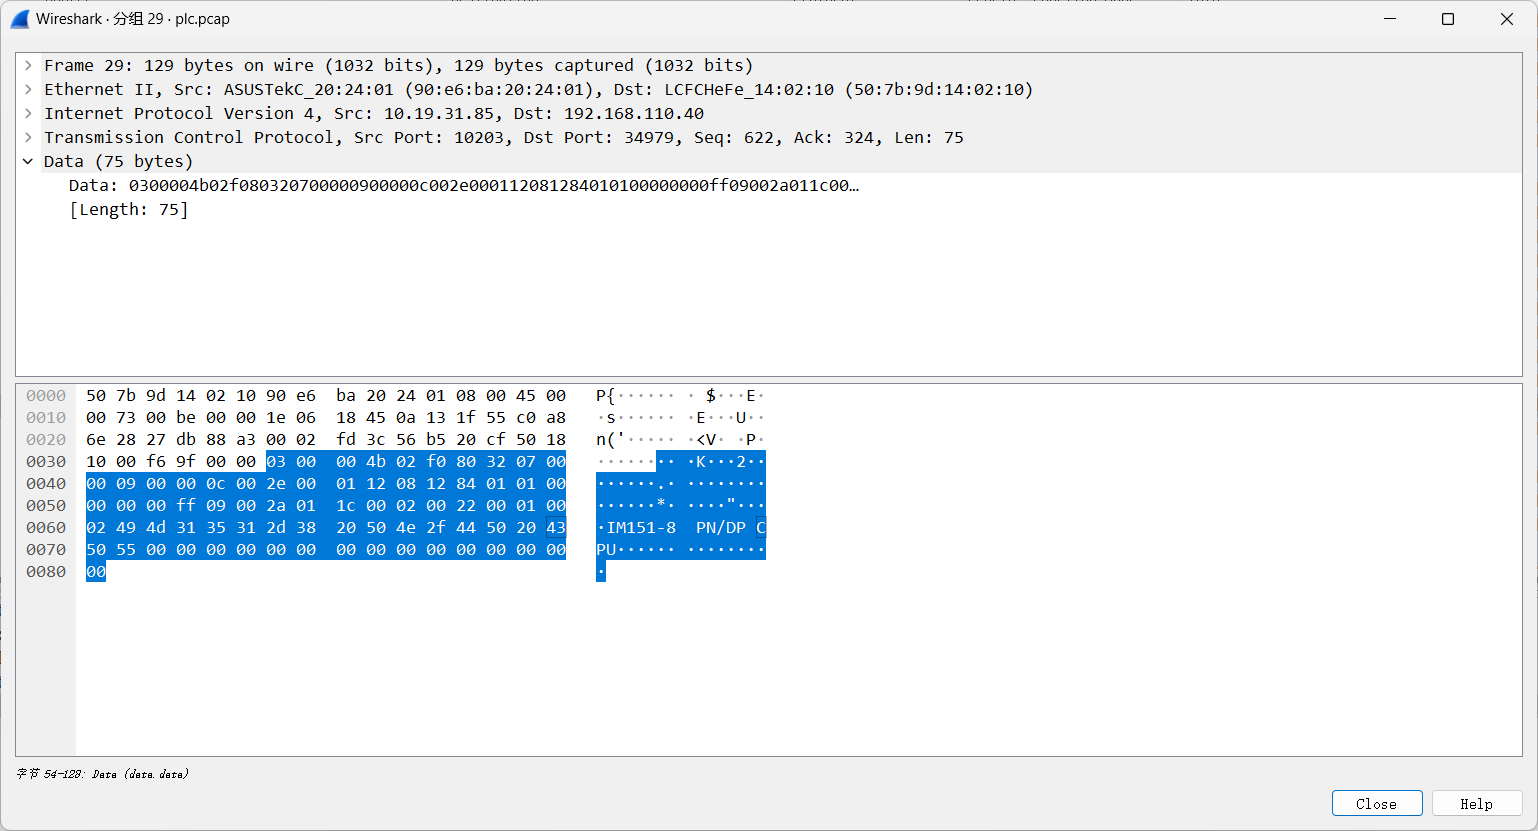The image size is (1538, 831).
Task: Click hex byte 2f in row 0060
Action: pos(436,528)
